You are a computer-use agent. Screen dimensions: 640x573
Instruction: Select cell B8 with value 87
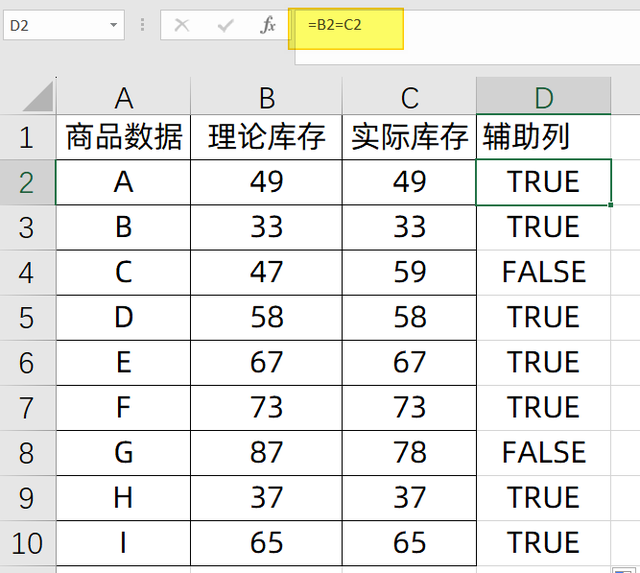click(266, 453)
